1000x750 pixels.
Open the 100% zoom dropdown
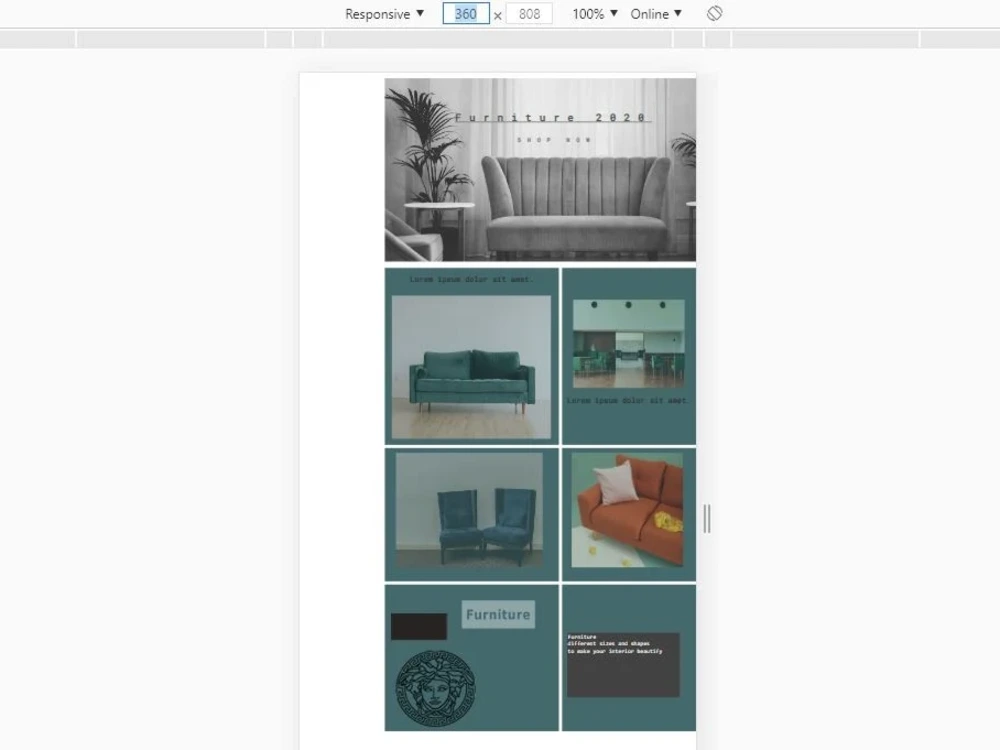pos(594,14)
